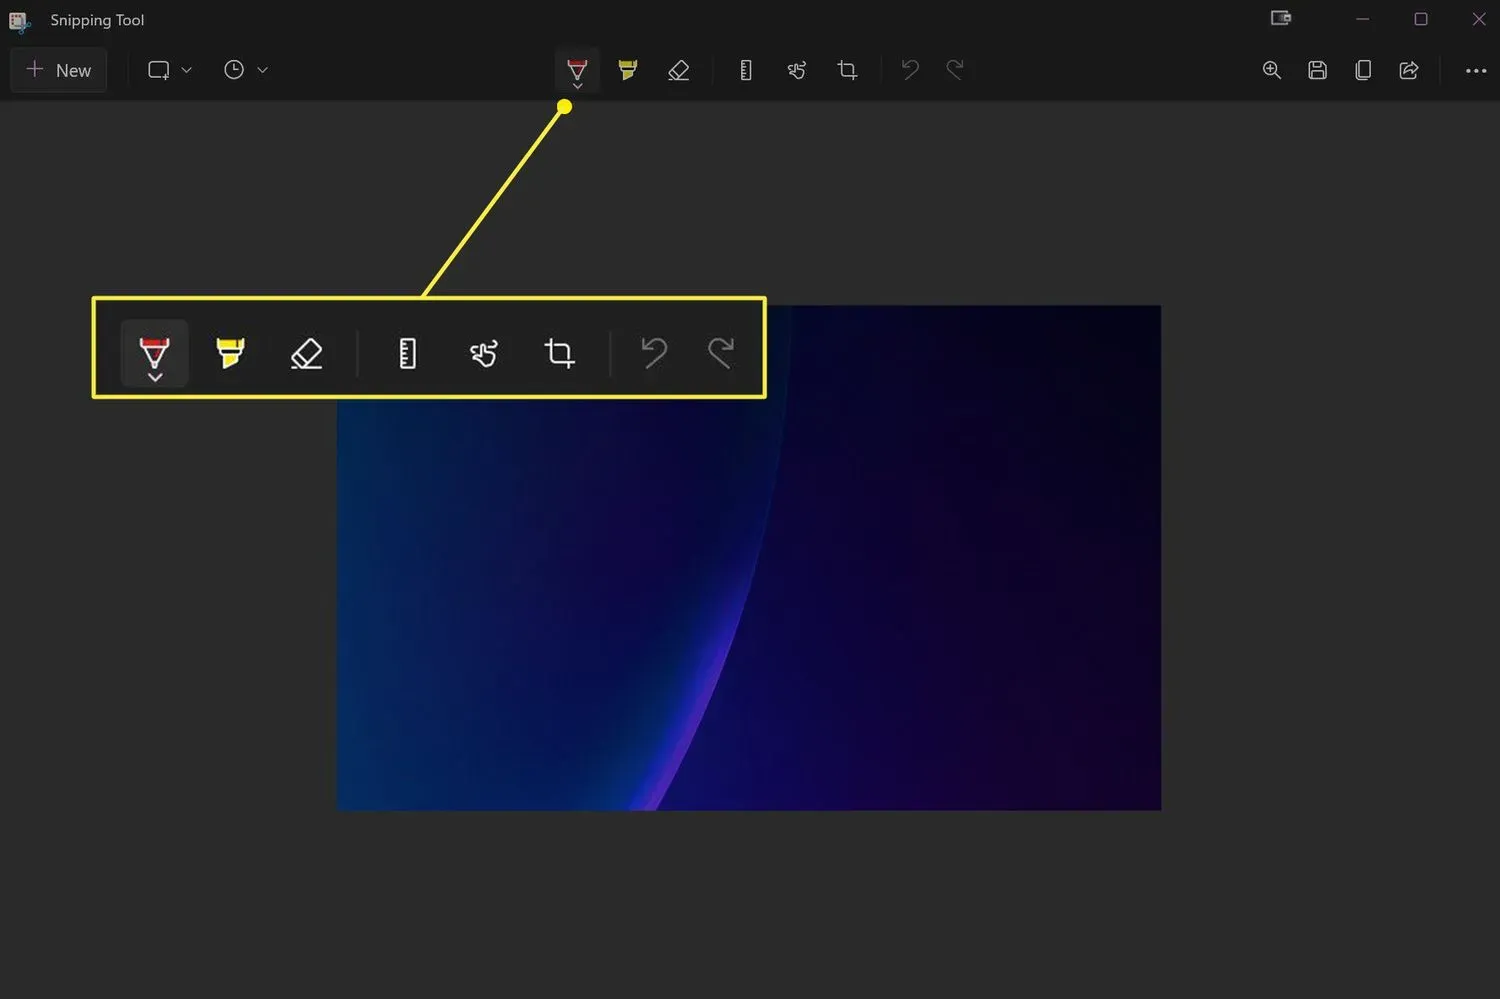Zoom the captured screenshot

click(1271, 70)
